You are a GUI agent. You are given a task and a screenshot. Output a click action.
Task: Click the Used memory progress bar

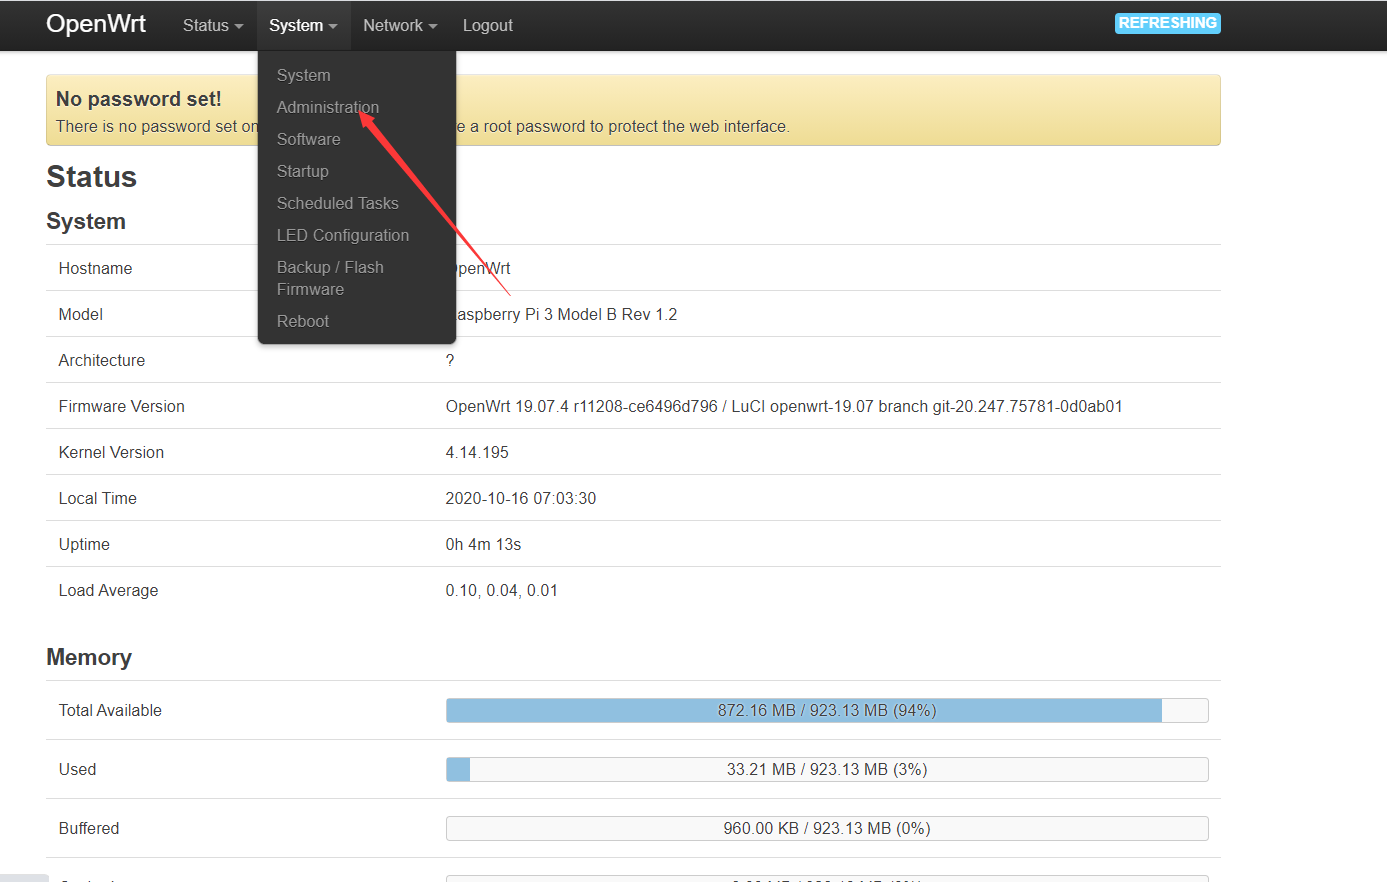(x=827, y=769)
